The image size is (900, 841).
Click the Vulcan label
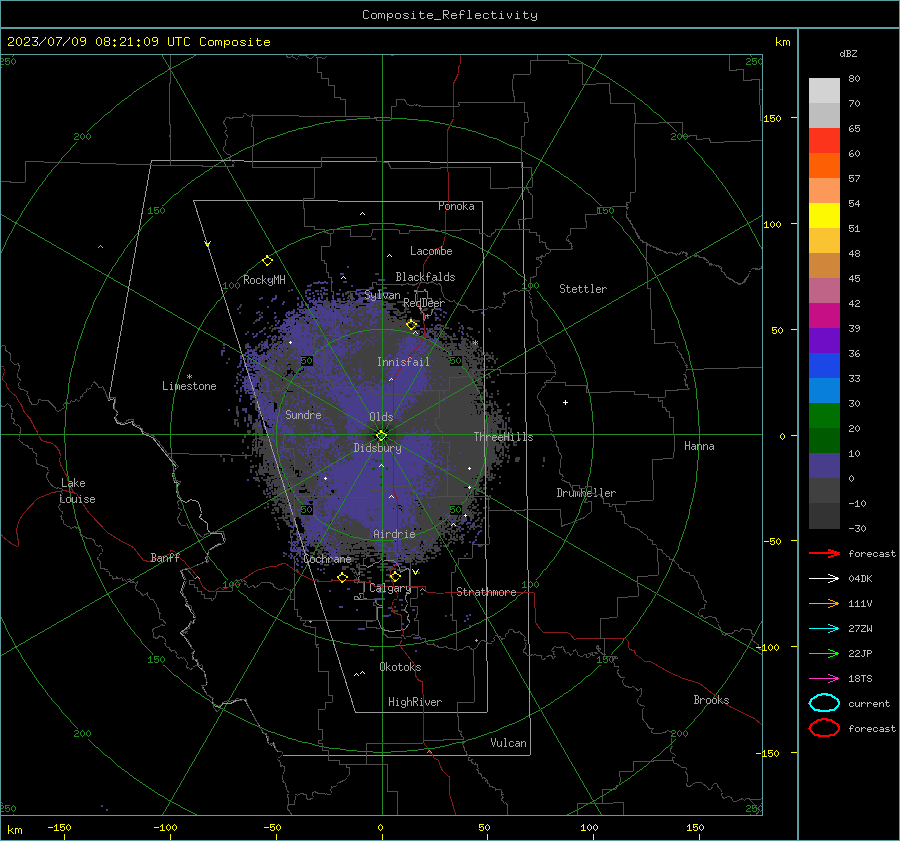[x=508, y=743]
